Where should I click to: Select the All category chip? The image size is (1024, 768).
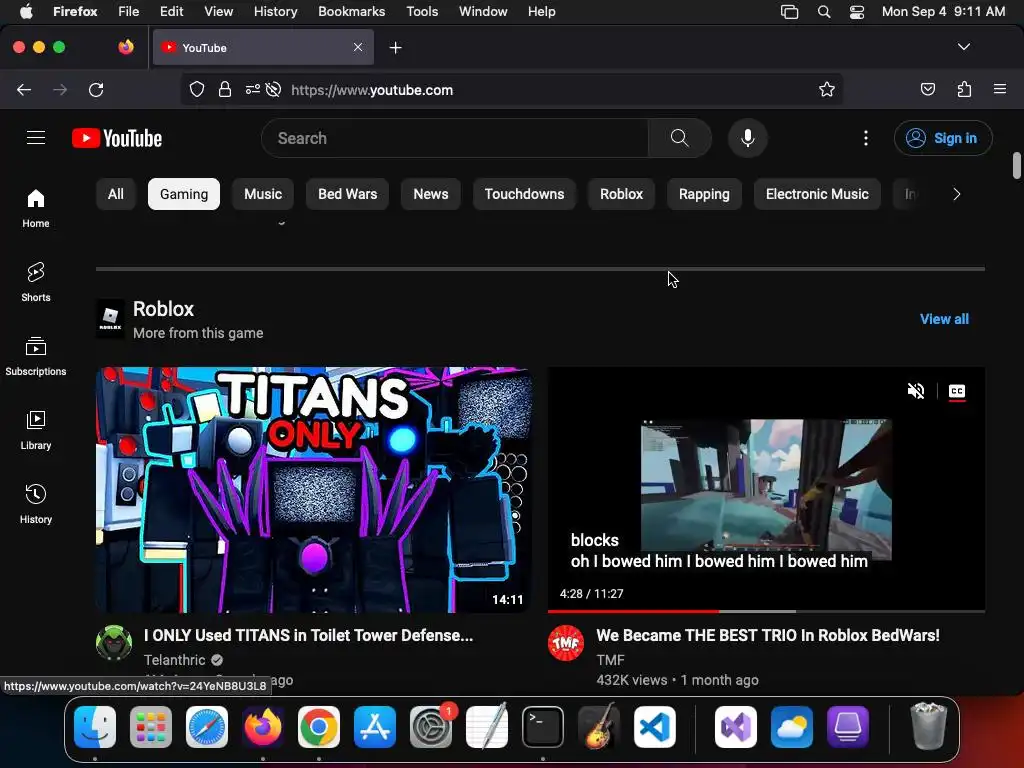coord(116,194)
